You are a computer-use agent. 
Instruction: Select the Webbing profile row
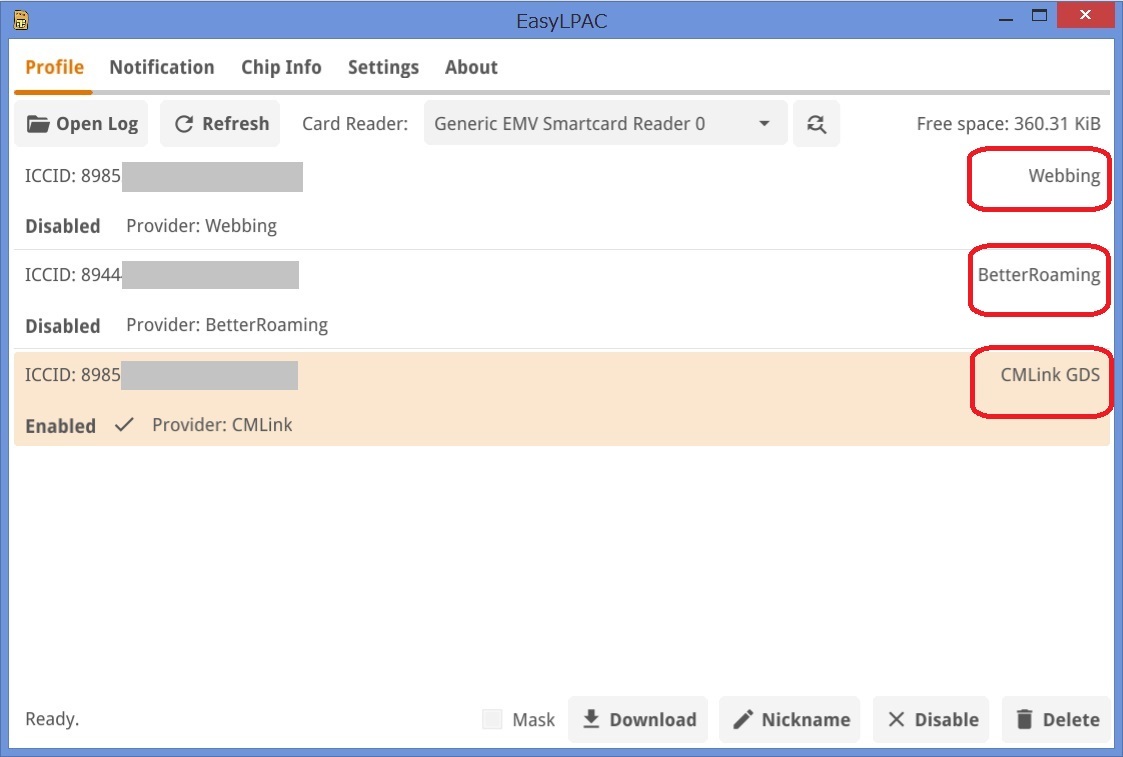click(x=500, y=200)
